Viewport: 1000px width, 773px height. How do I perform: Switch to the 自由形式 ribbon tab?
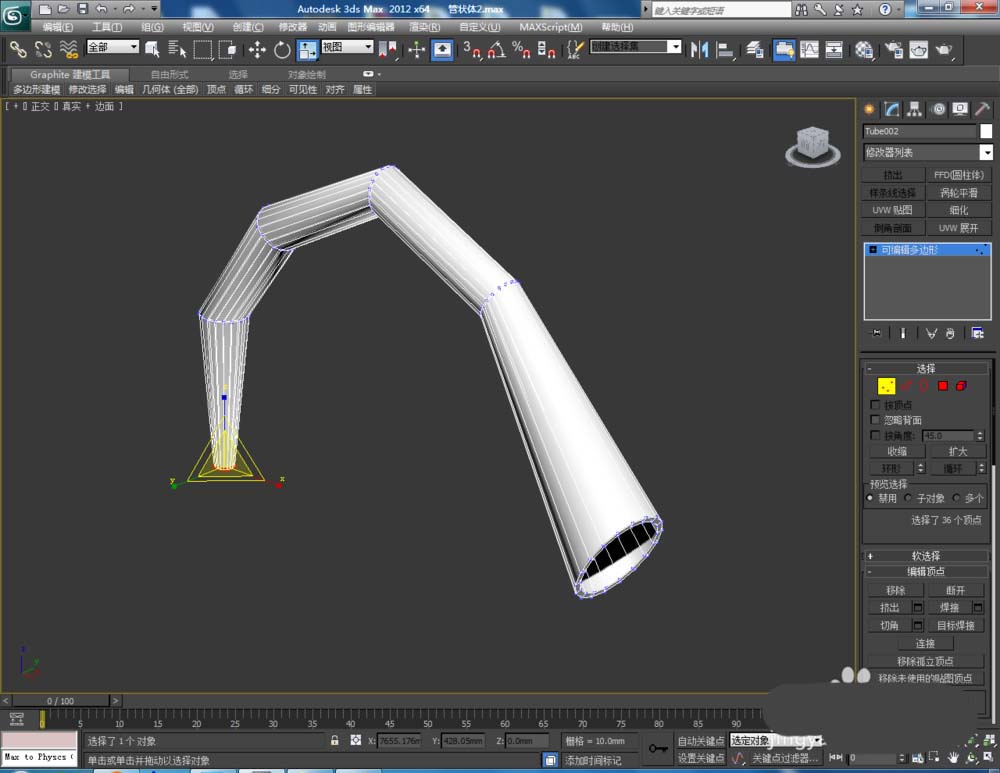point(169,75)
